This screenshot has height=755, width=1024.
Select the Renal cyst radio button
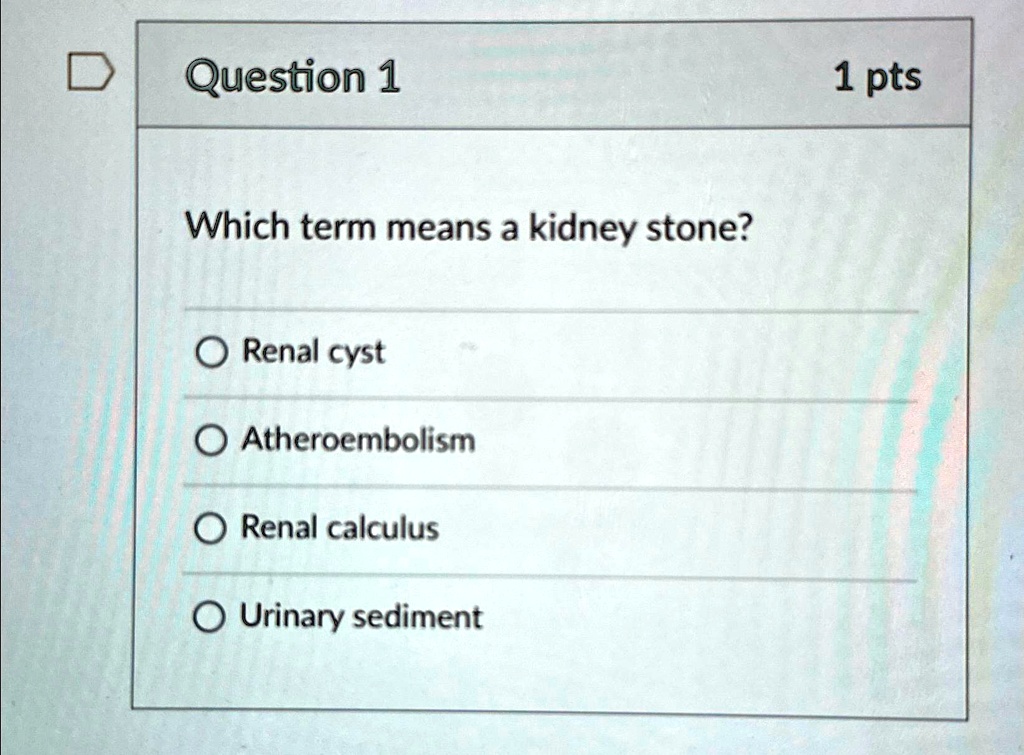[x=211, y=353]
